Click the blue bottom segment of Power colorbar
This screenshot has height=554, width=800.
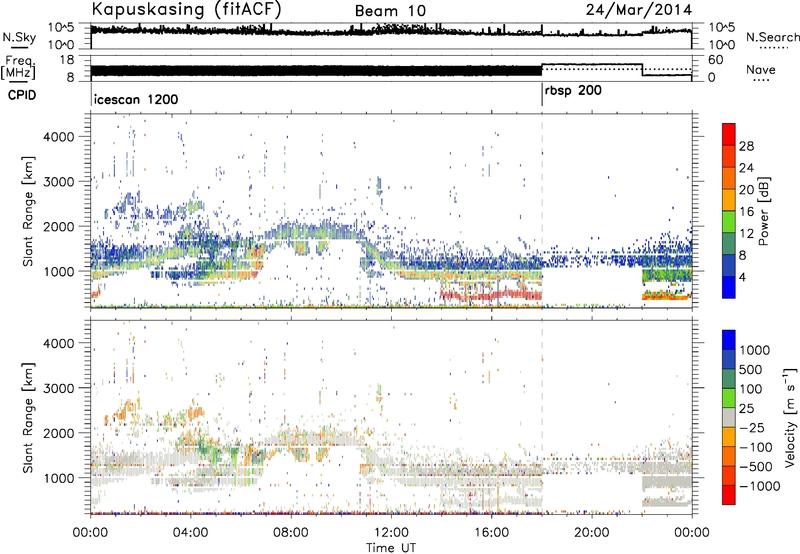tap(729, 288)
